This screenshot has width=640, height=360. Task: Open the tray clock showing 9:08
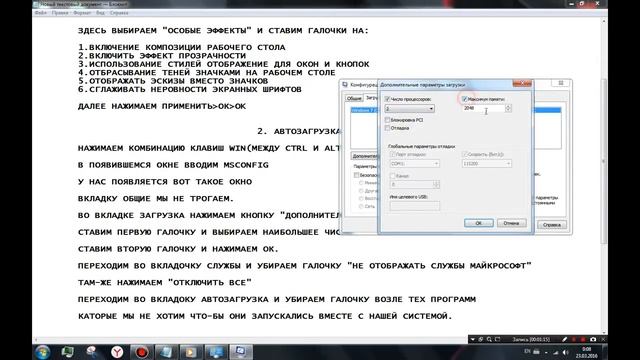[x=587, y=352]
